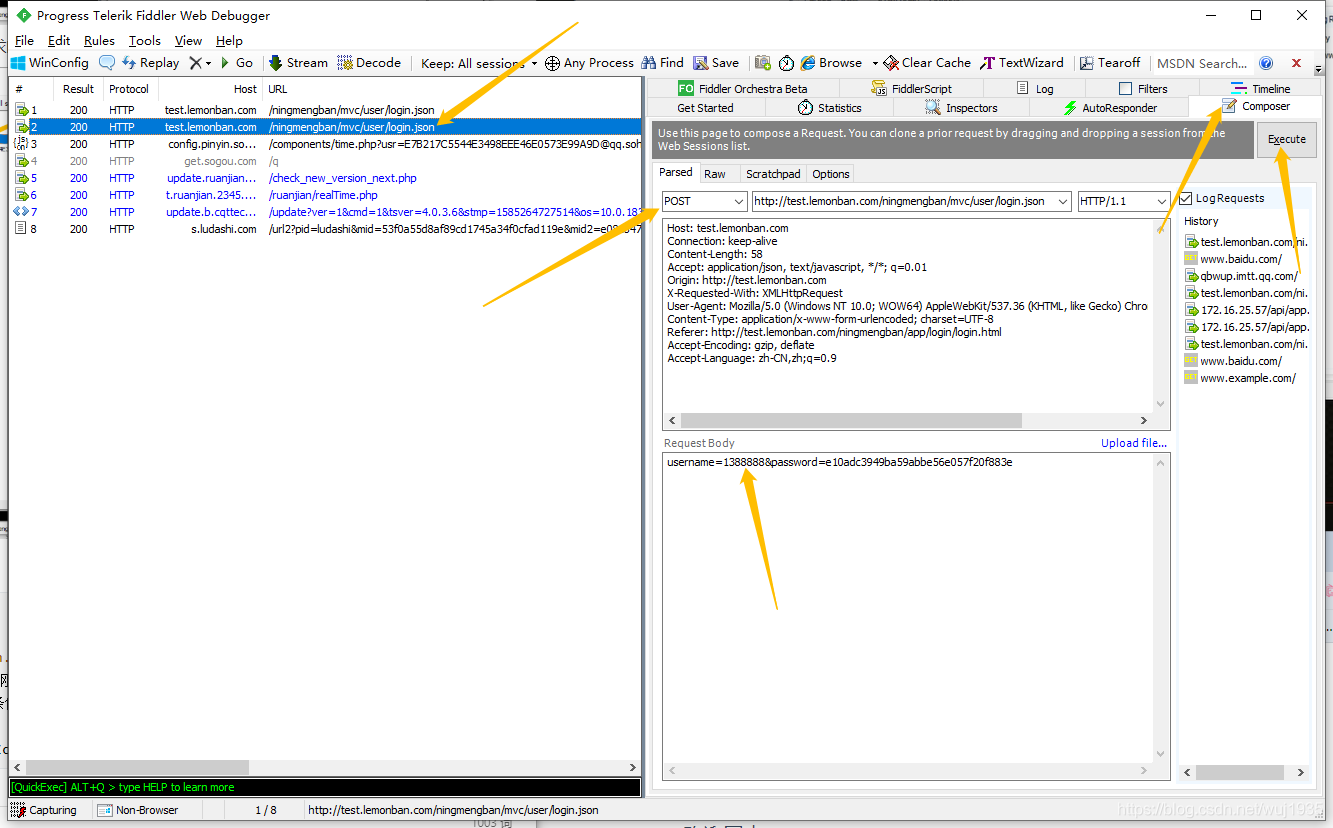Click the comment bubble icon in toolbar
The width and height of the screenshot is (1333, 828).
[x=106, y=62]
